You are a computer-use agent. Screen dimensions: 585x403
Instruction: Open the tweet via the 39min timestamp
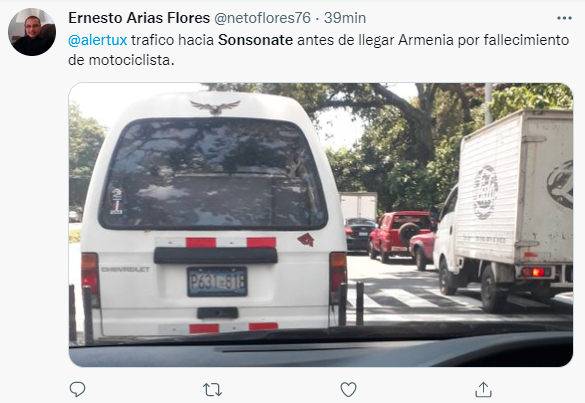click(x=345, y=18)
